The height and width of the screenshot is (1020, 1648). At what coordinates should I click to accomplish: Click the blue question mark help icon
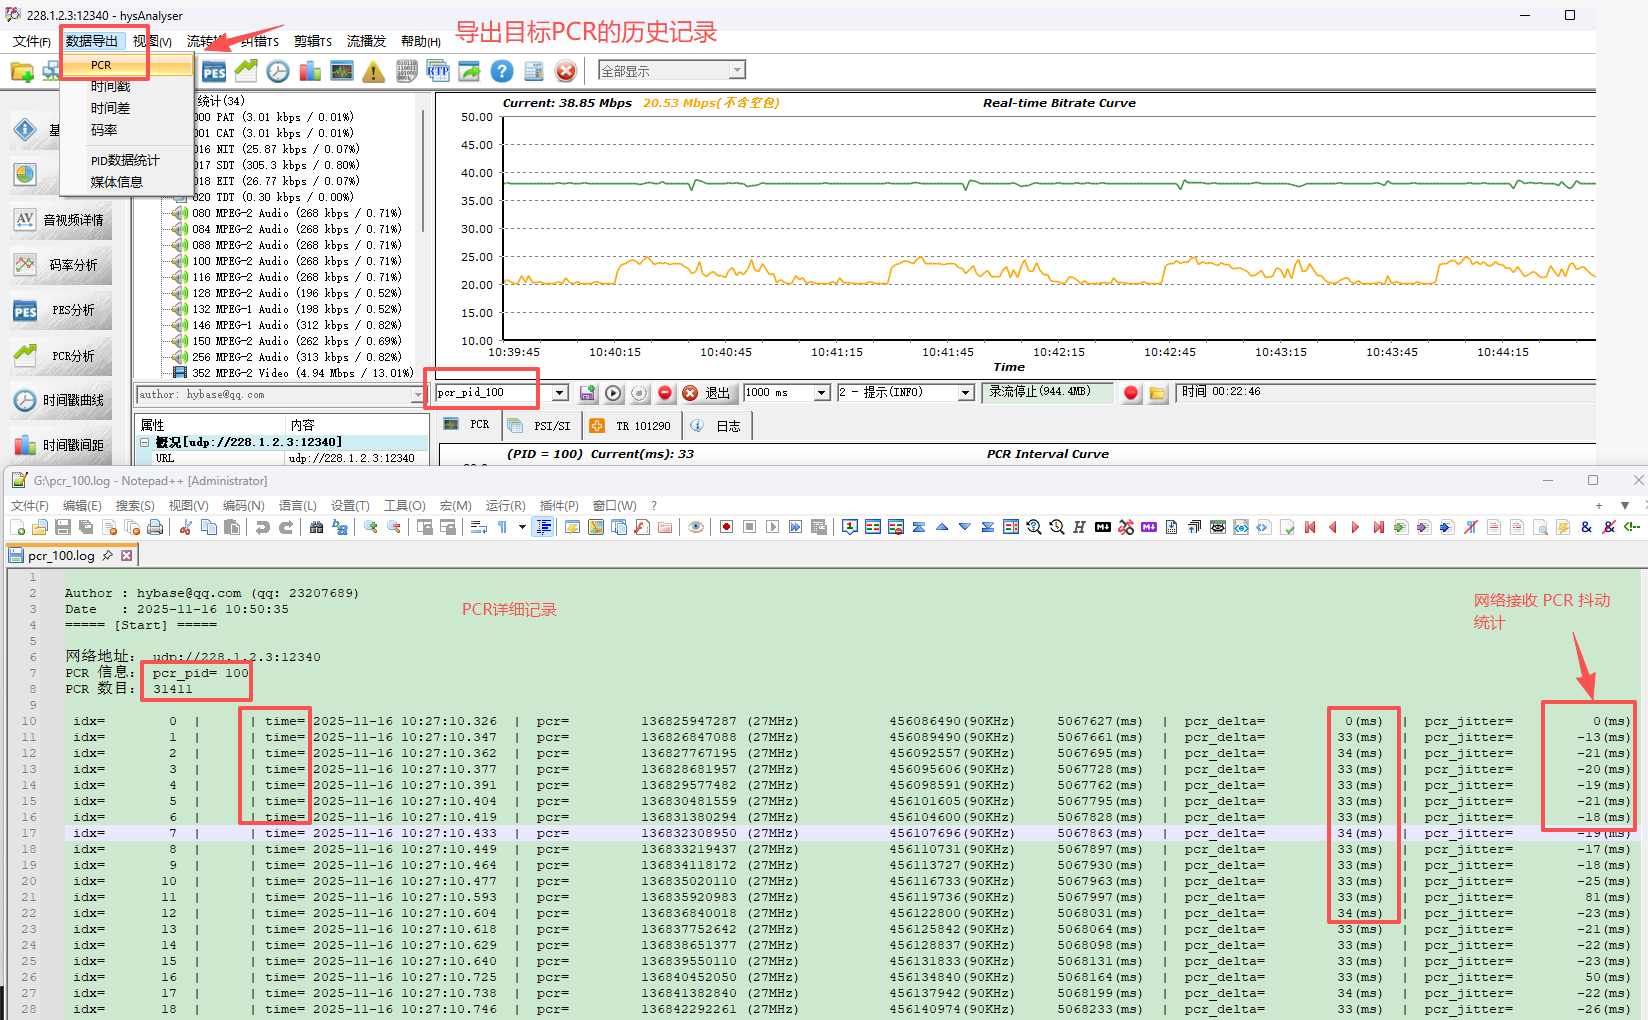502,71
